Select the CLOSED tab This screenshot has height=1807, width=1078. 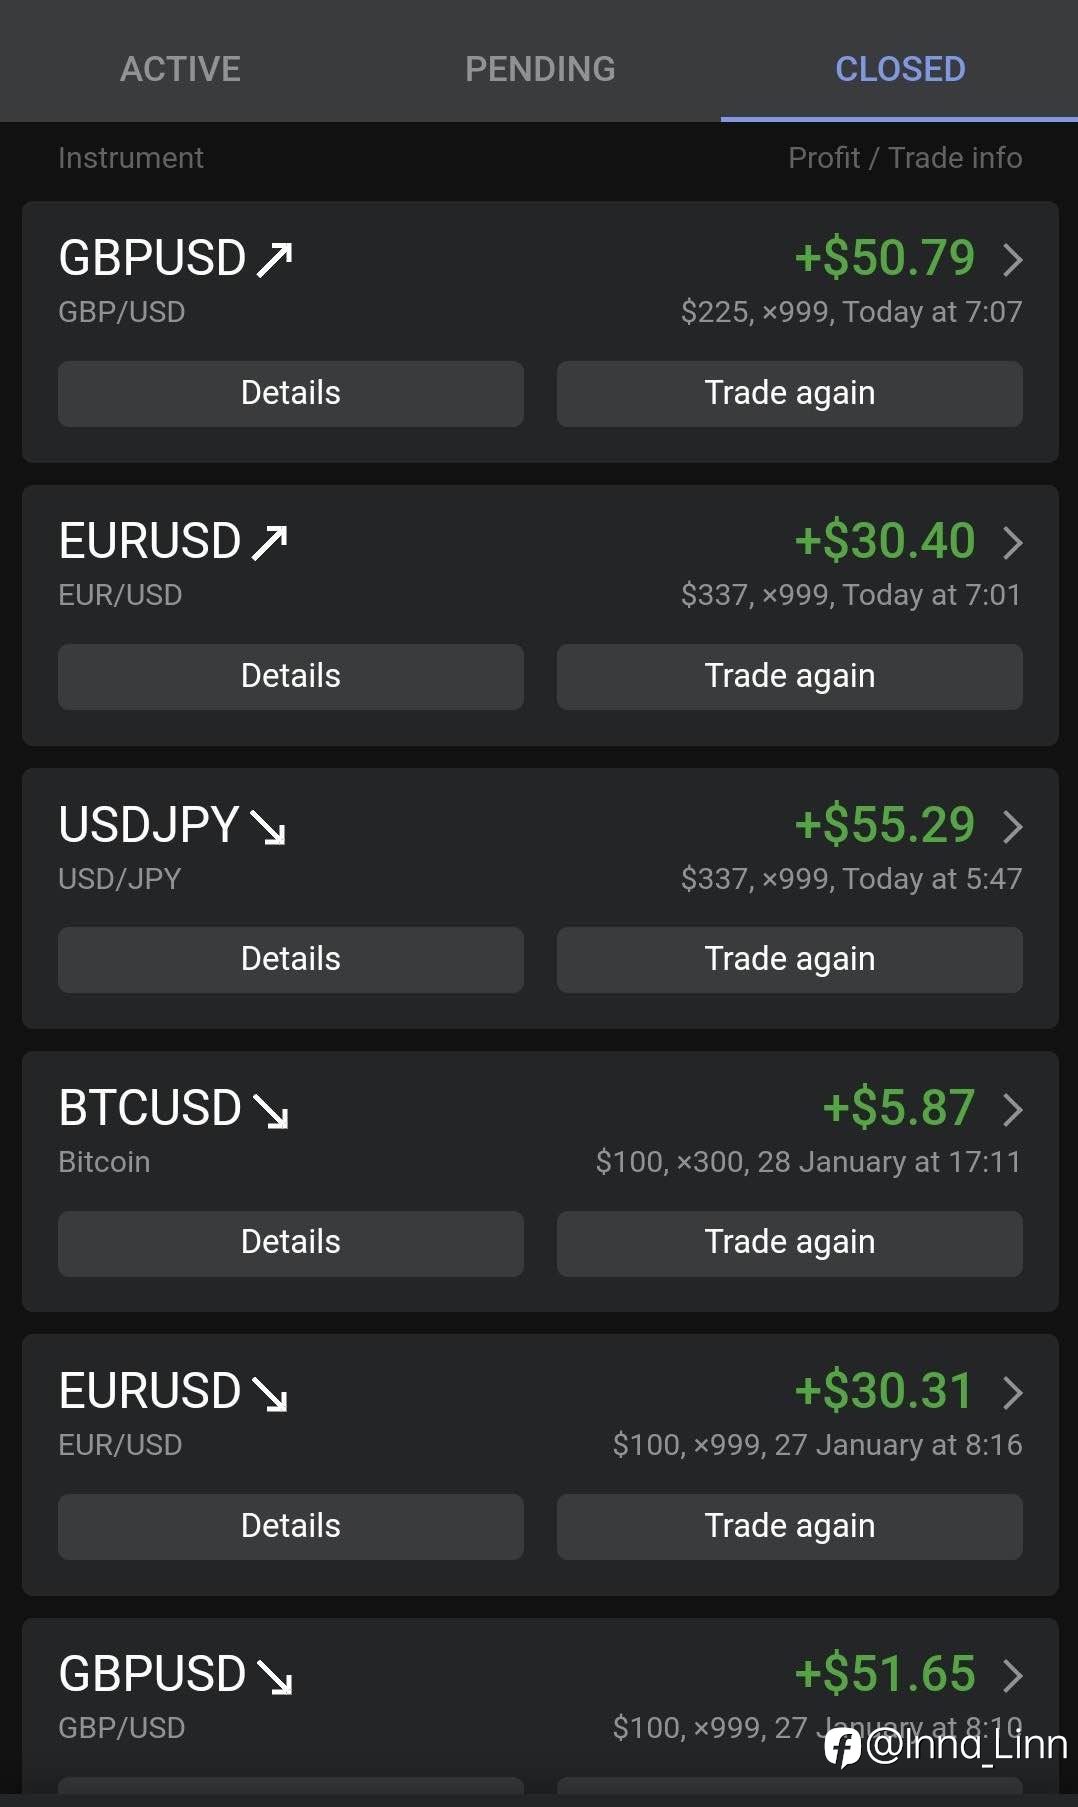[x=900, y=69]
